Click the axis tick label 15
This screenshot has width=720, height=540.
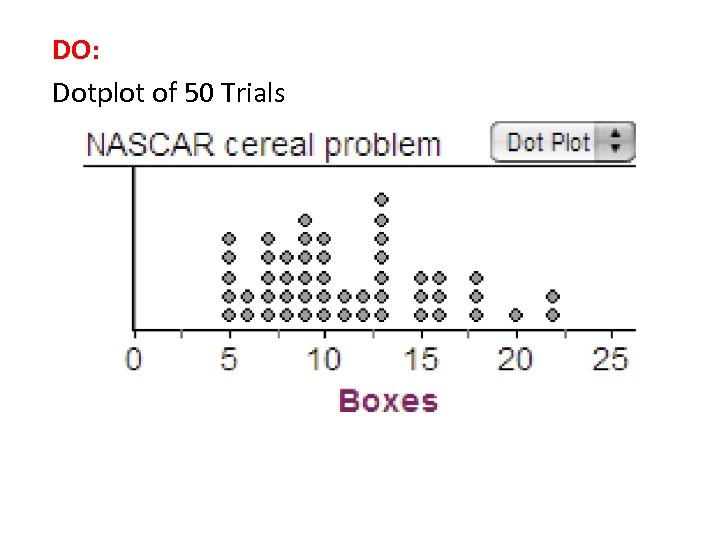[420, 358]
